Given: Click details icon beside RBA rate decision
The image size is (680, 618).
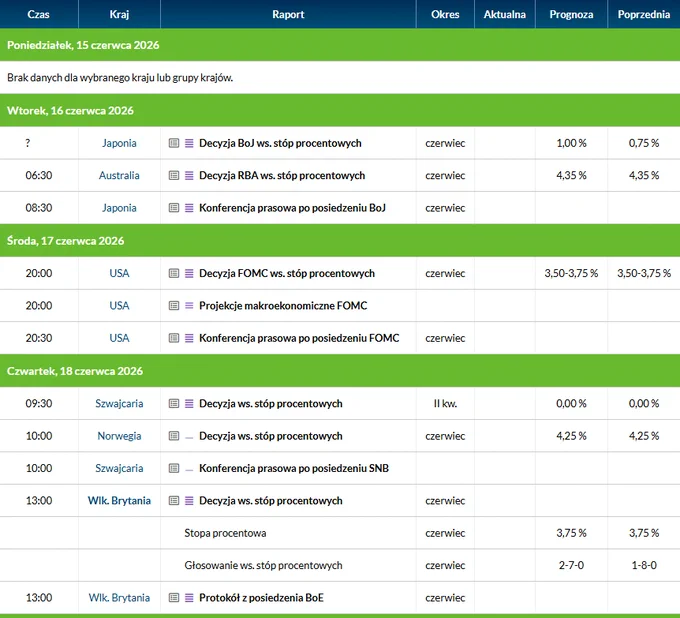Looking at the screenshot, I should click(x=174, y=176).
